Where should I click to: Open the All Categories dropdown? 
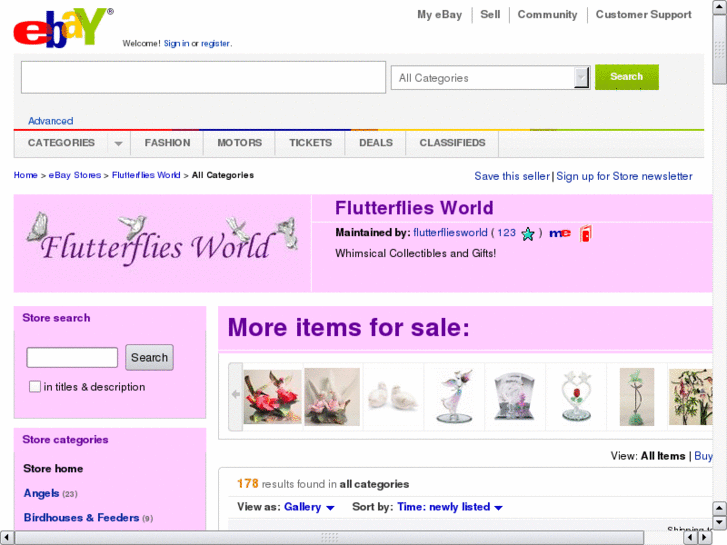pos(490,77)
